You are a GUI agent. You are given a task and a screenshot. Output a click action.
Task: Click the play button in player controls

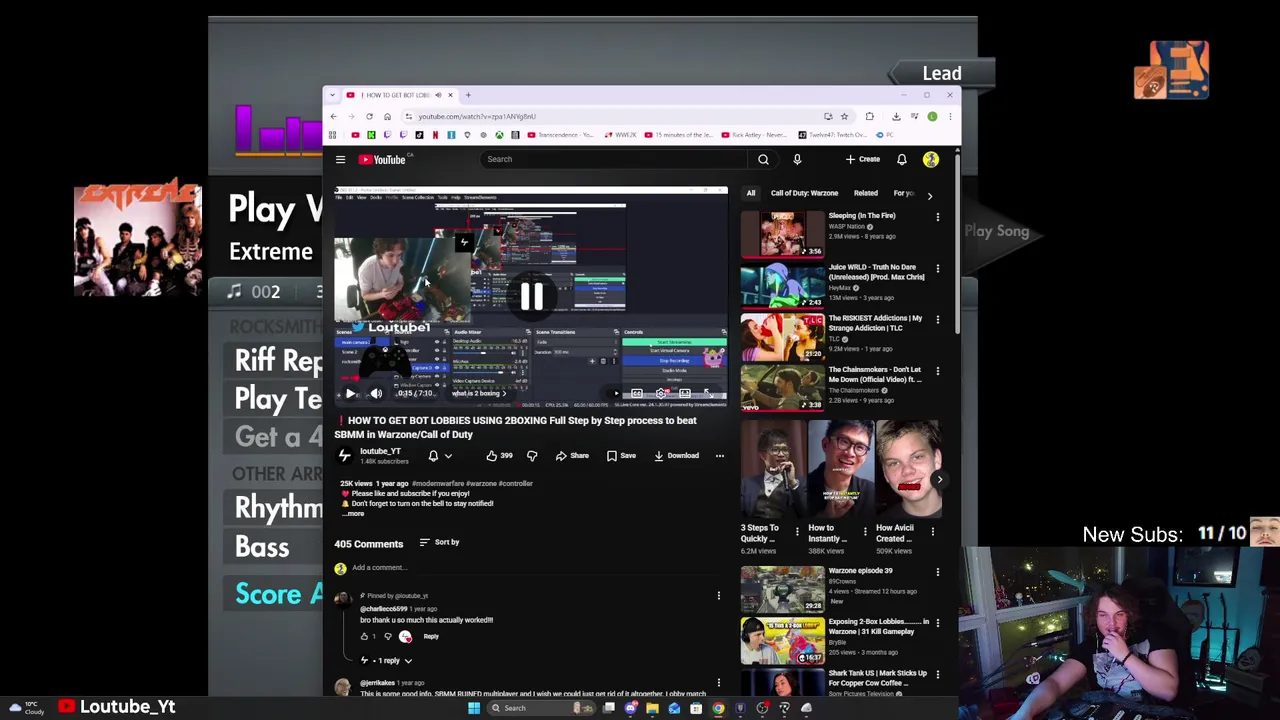pyautogui.click(x=350, y=393)
